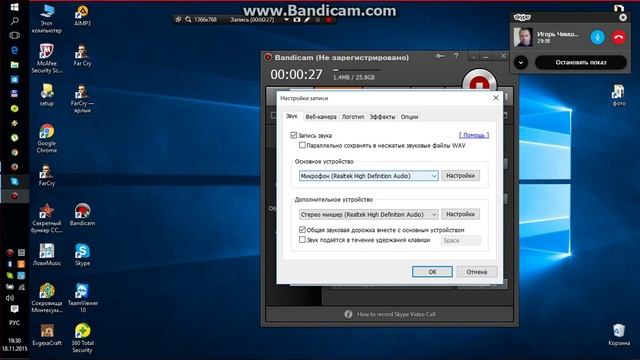Screen dimensions: 640x360
Task: Switch to the Веб-камера tab
Action: point(321,117)
